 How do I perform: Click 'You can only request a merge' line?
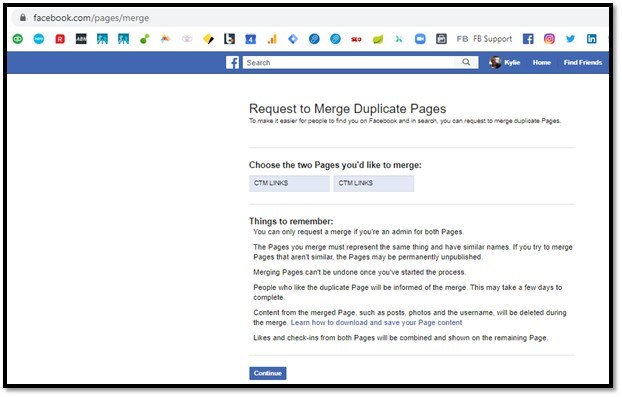click(x=359, y=232)
